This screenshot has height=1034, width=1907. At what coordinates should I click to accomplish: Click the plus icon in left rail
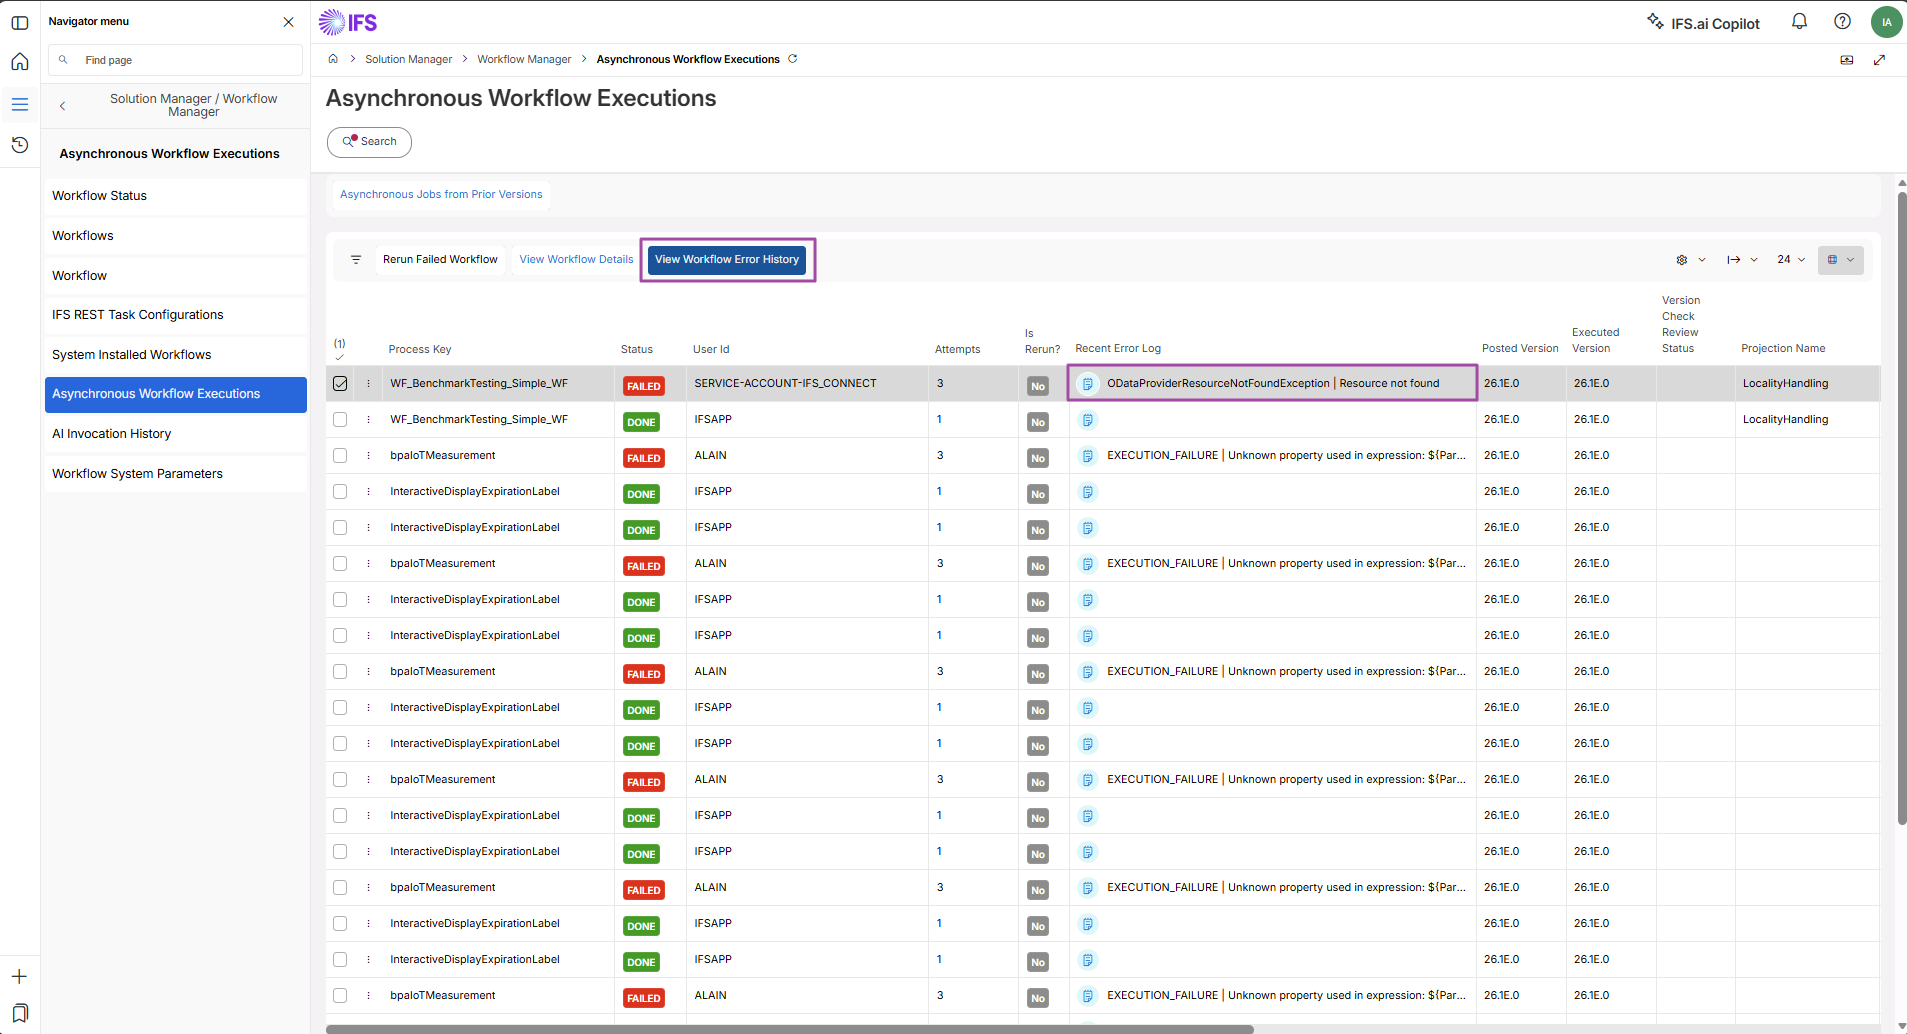19,976
